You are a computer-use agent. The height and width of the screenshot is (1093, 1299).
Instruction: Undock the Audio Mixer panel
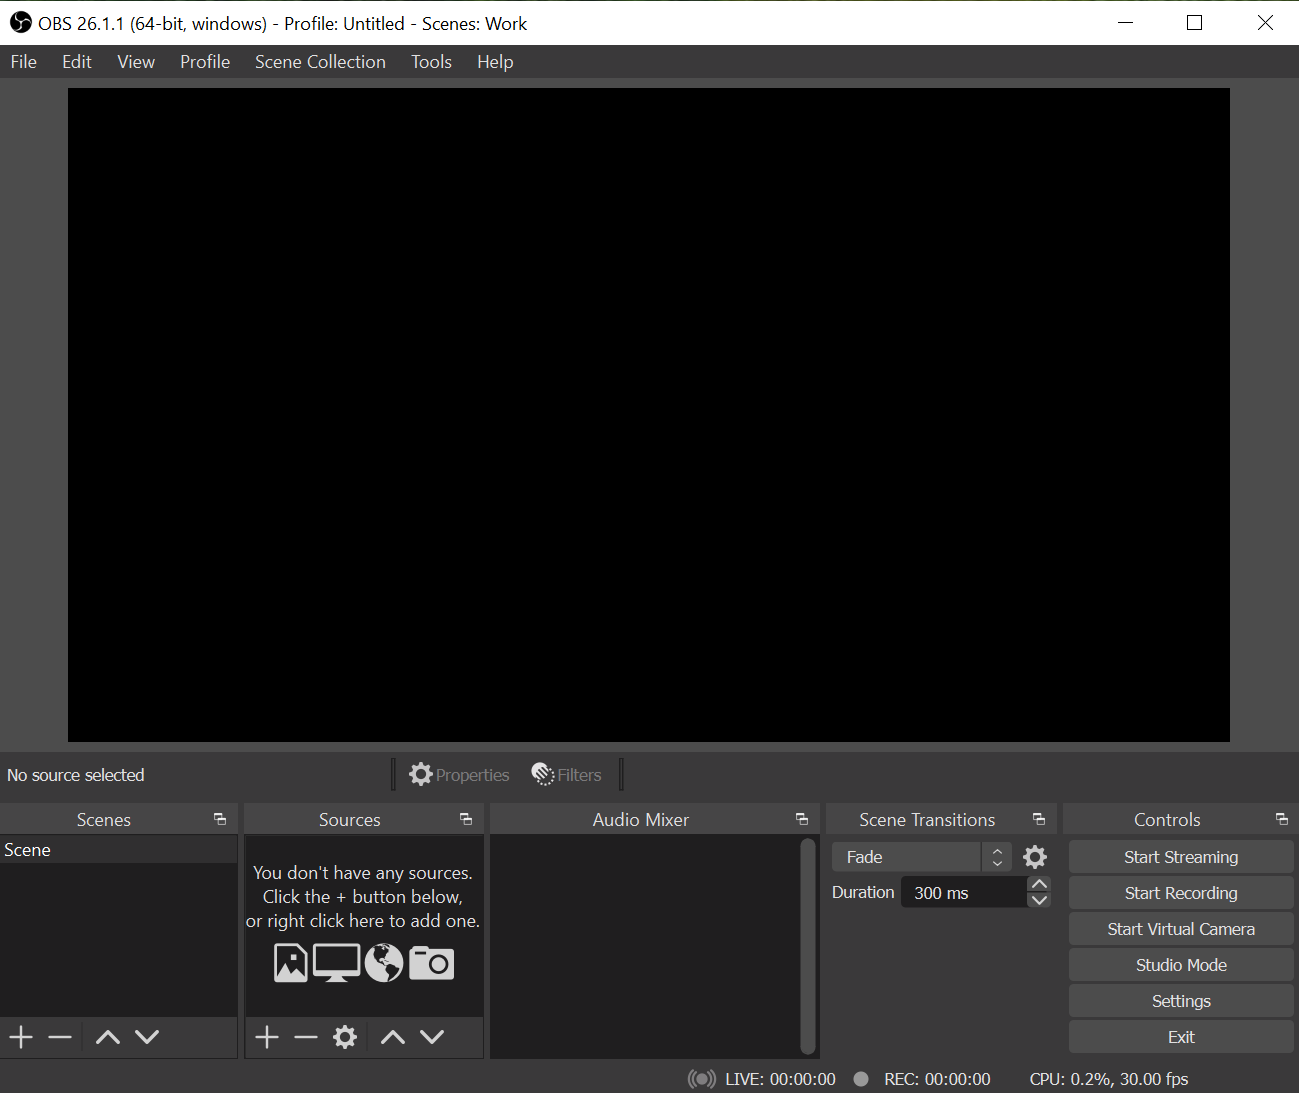tap(801, 819)
